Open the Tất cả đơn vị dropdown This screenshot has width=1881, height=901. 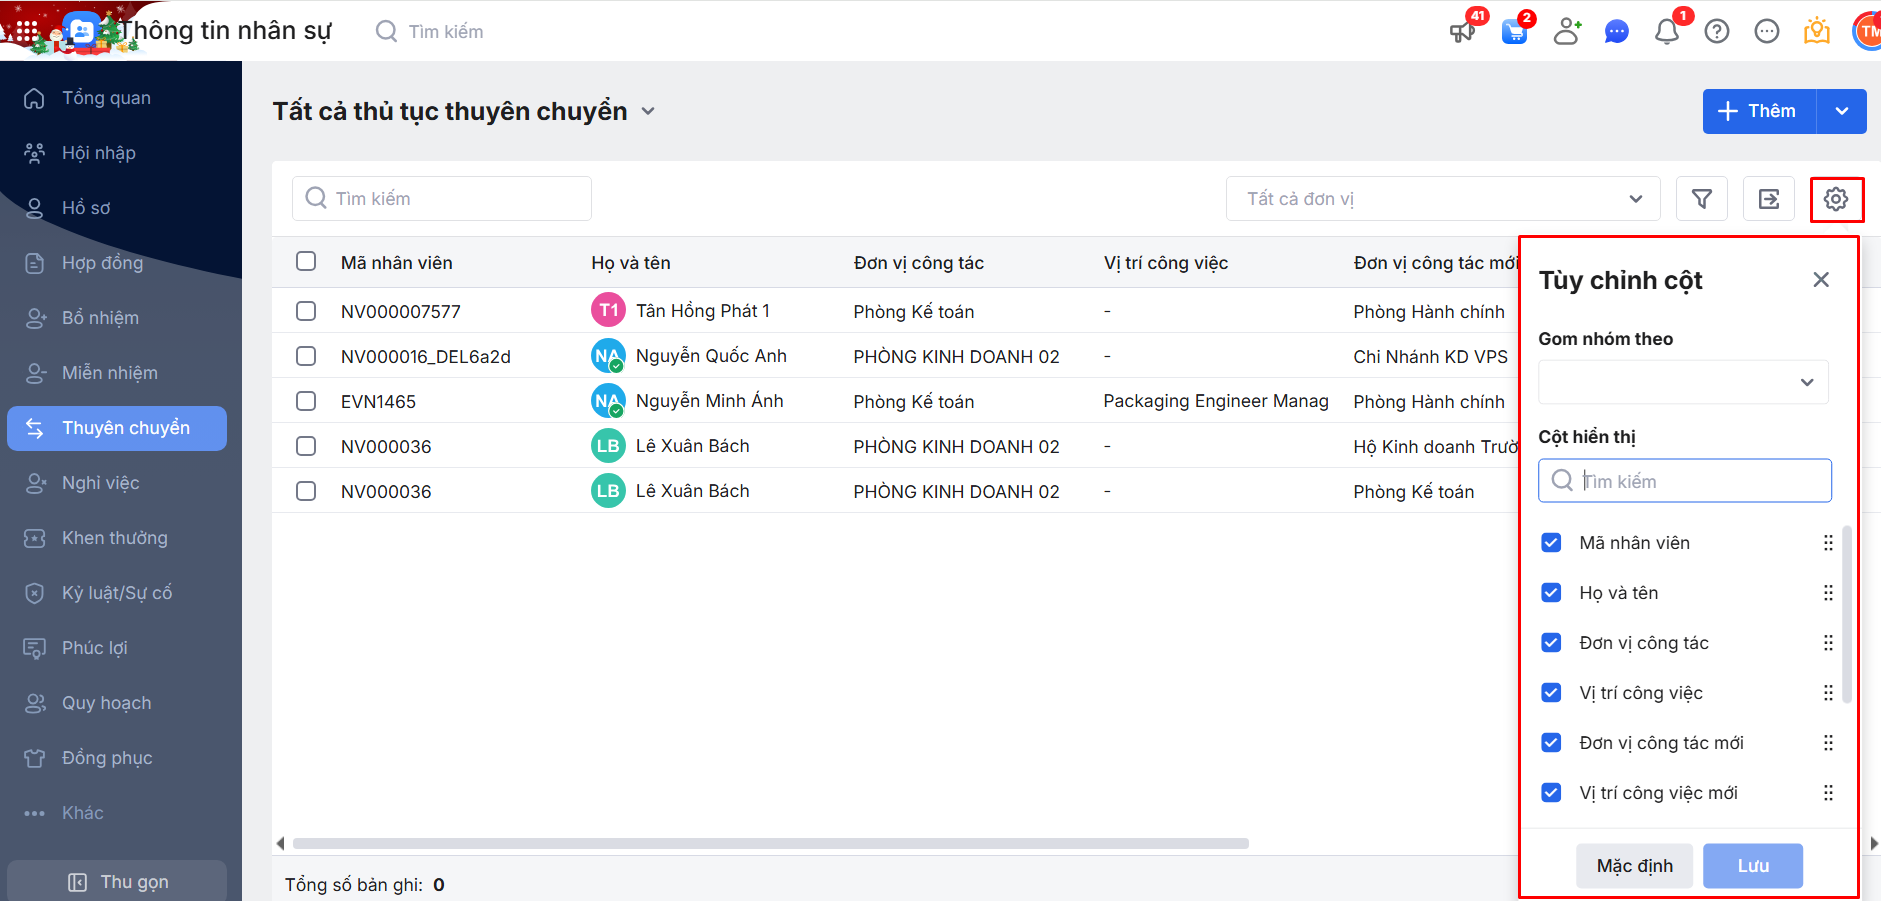[x=1442, y=199]
